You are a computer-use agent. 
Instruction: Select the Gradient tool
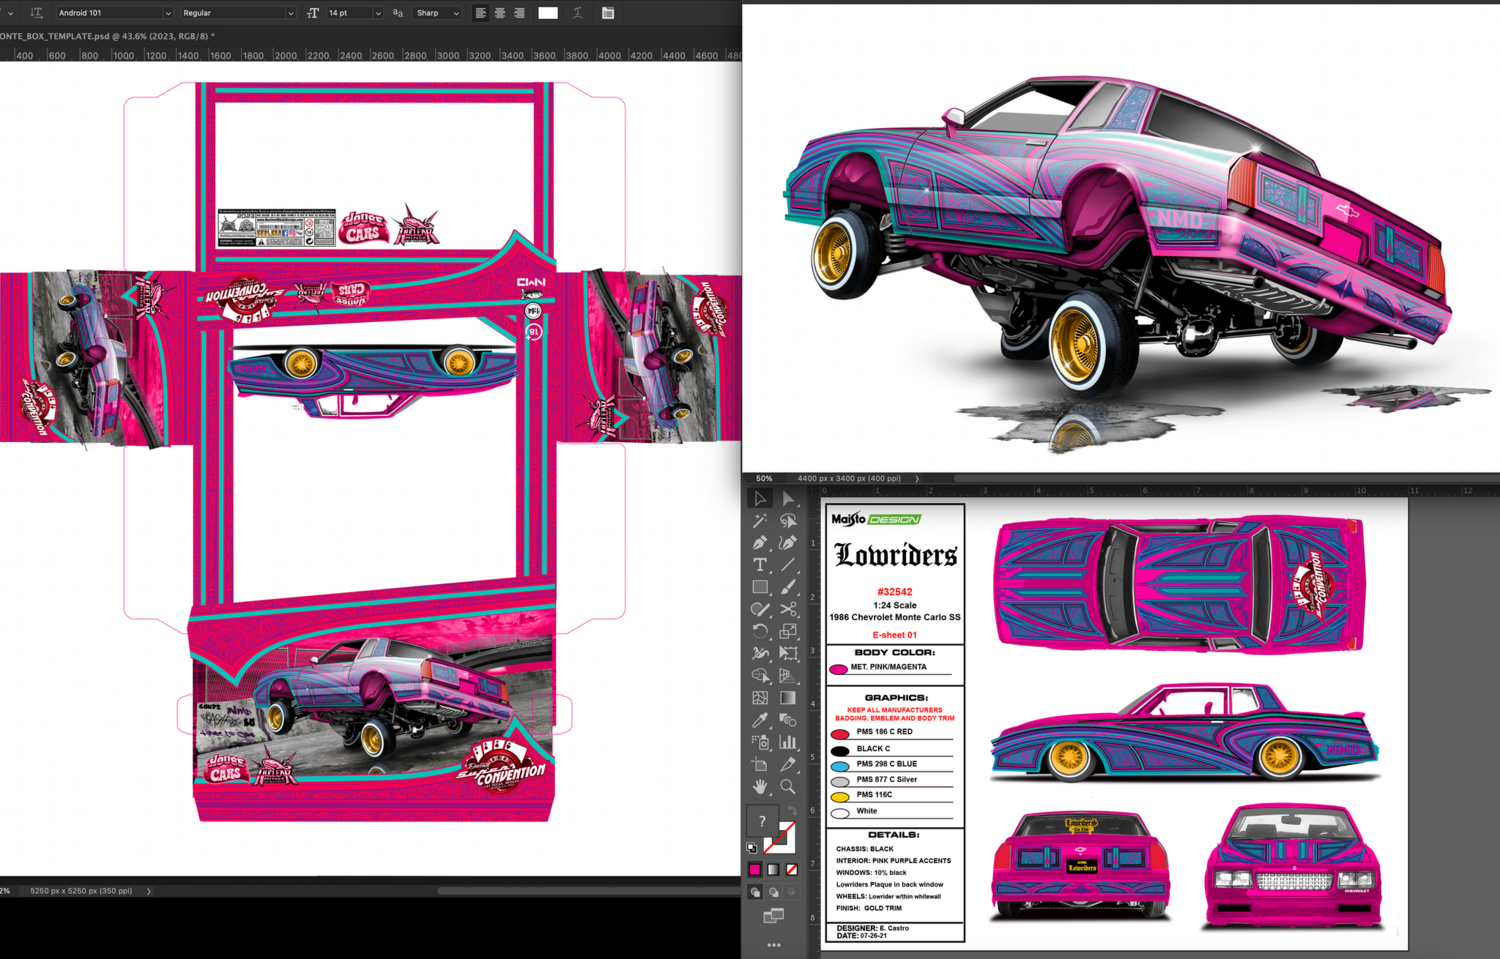pos(788,698)
